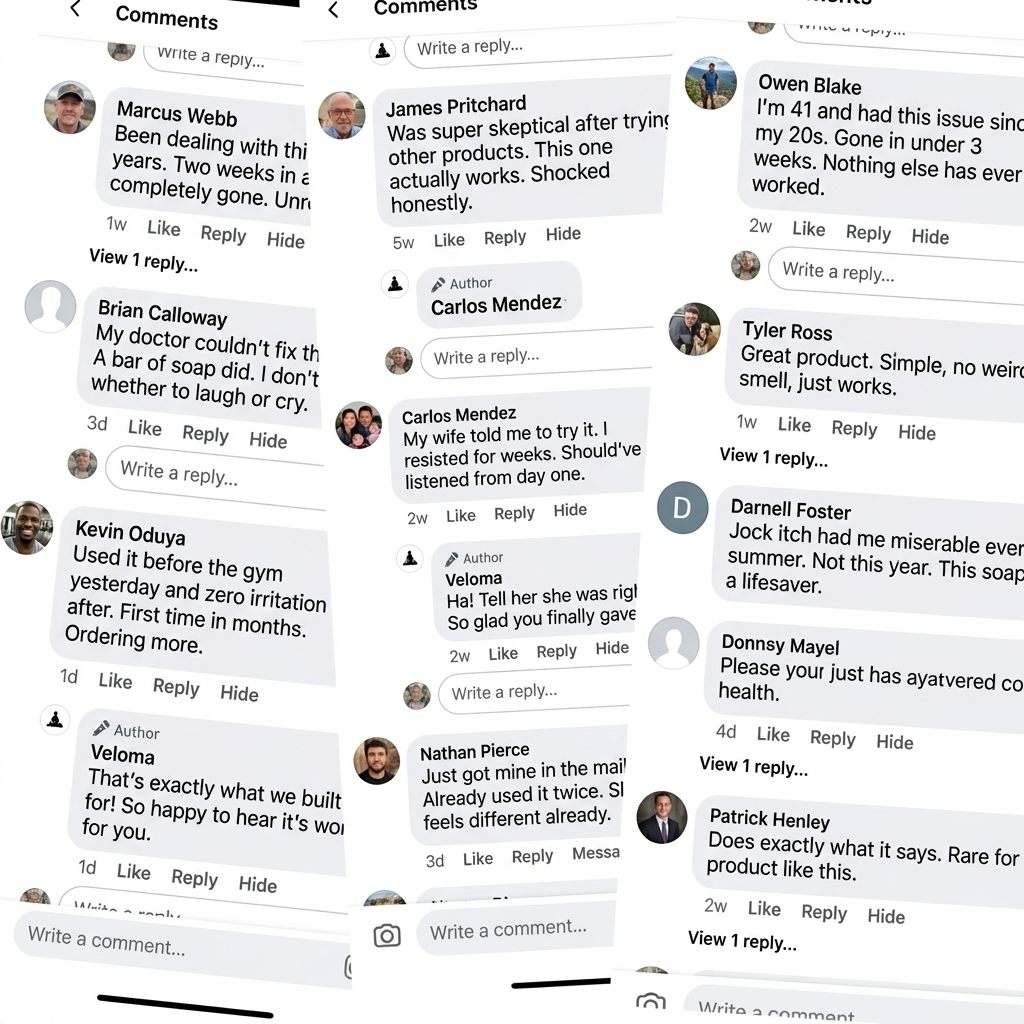Like Brian Calloway's comment
The height and width of the screenshot is (1024, 1024).
145,428
